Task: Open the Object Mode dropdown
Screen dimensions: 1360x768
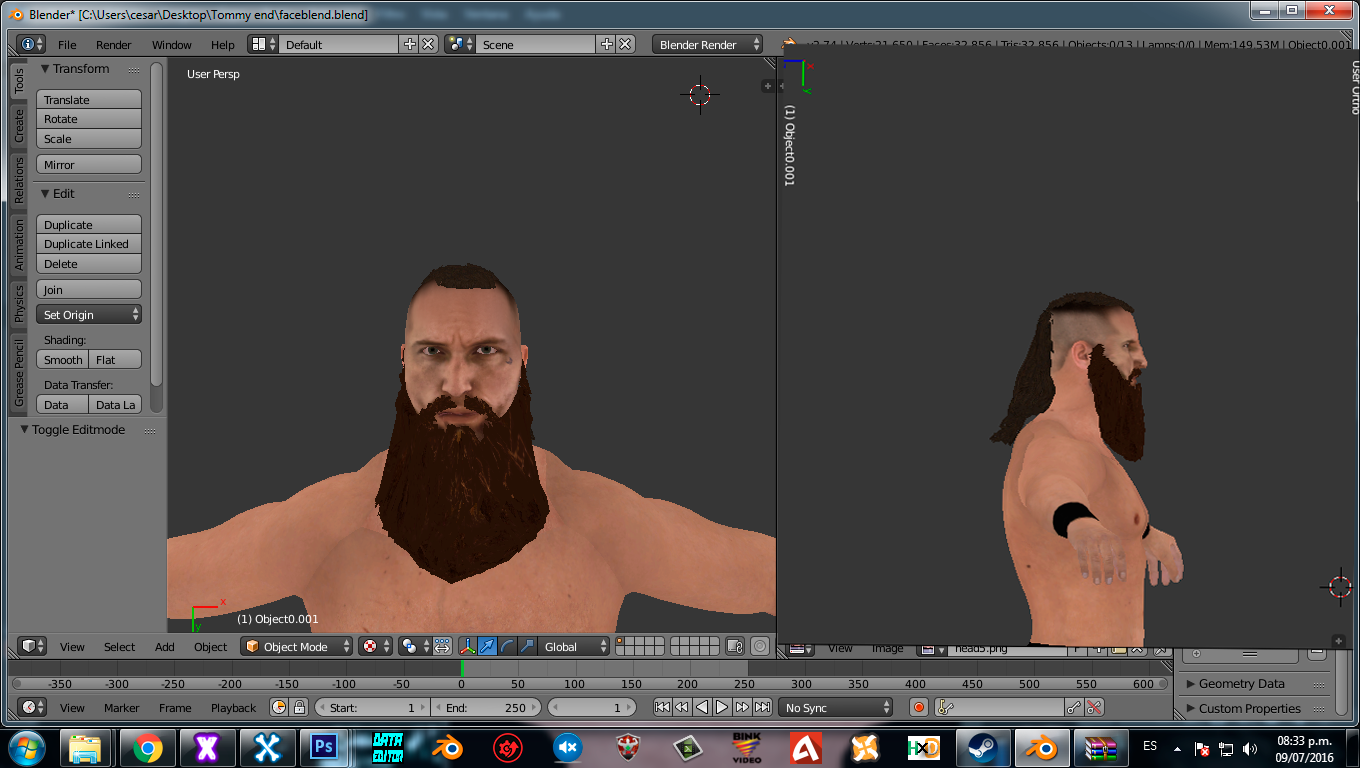Action: [x=296, y=646]
